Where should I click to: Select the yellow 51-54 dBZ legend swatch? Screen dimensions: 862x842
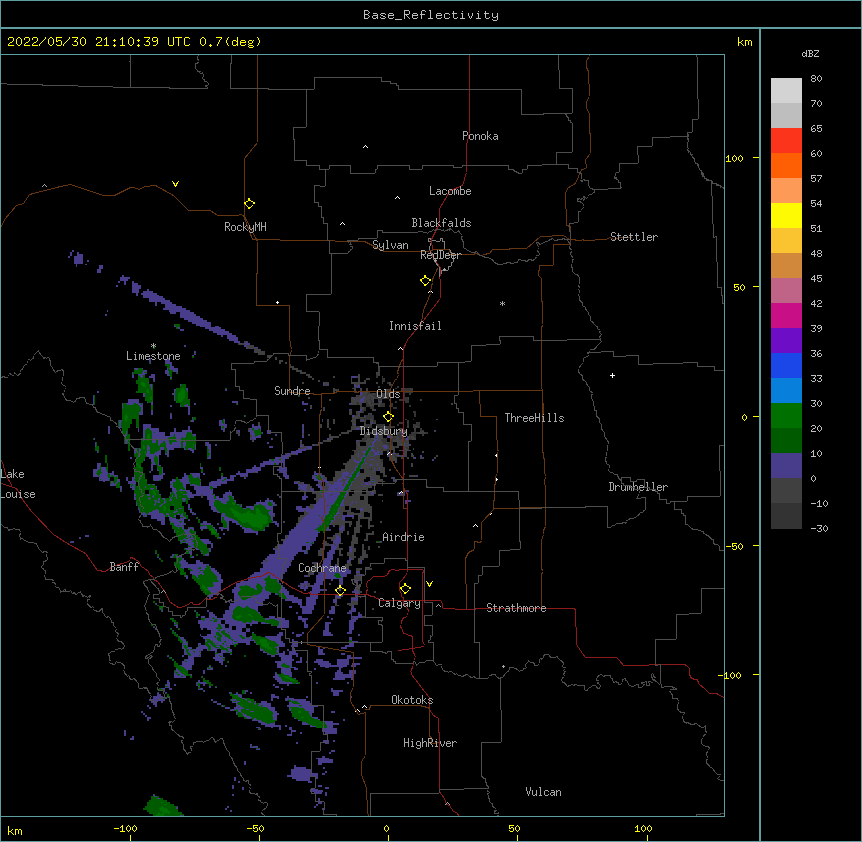click(x=786, y=215)
